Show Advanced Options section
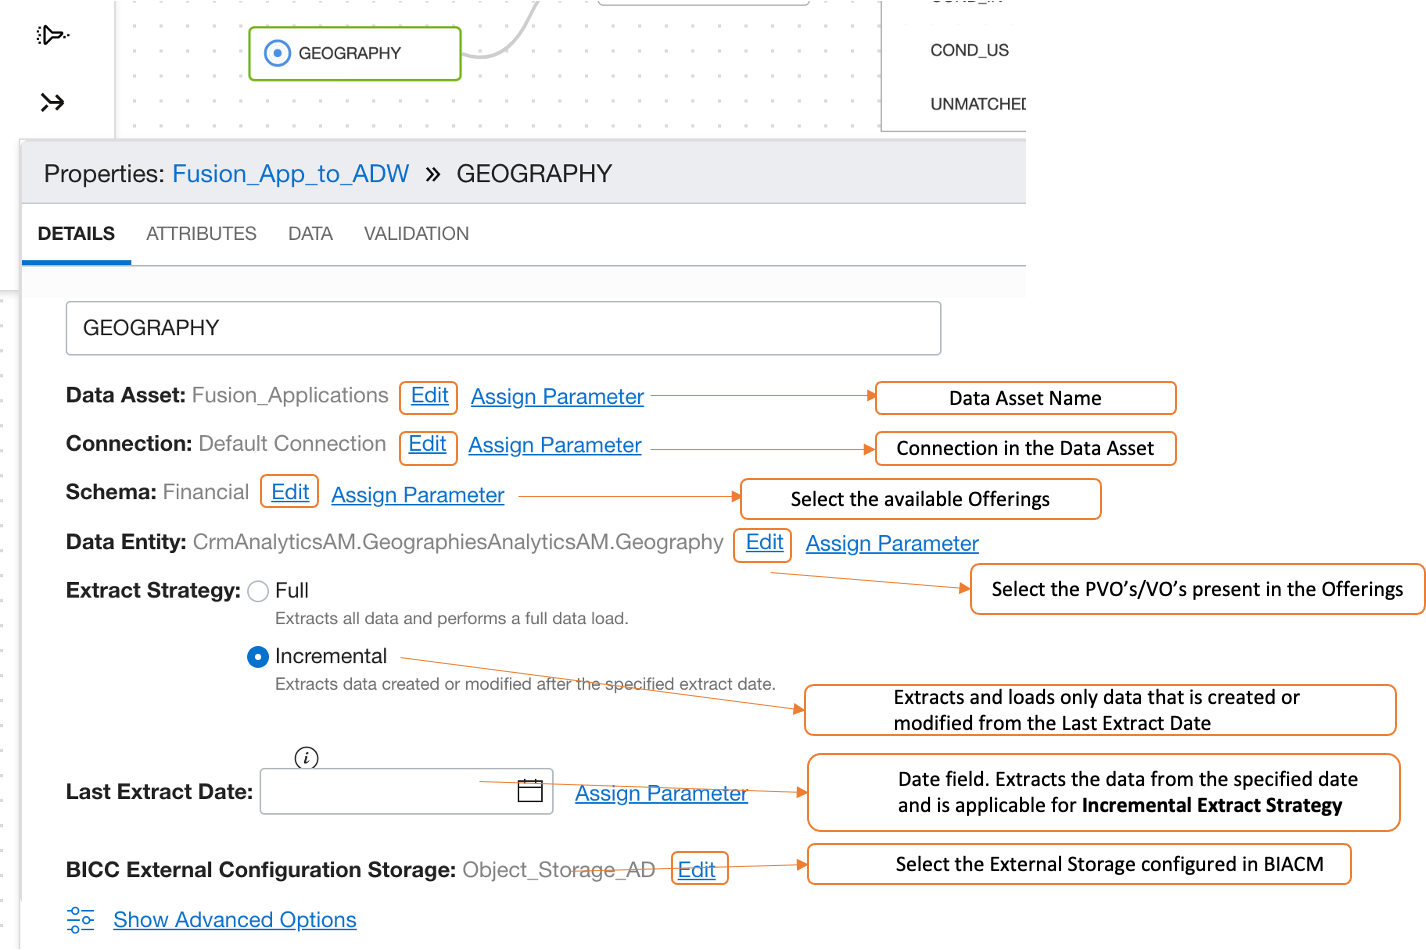 (x=235, y=920)
